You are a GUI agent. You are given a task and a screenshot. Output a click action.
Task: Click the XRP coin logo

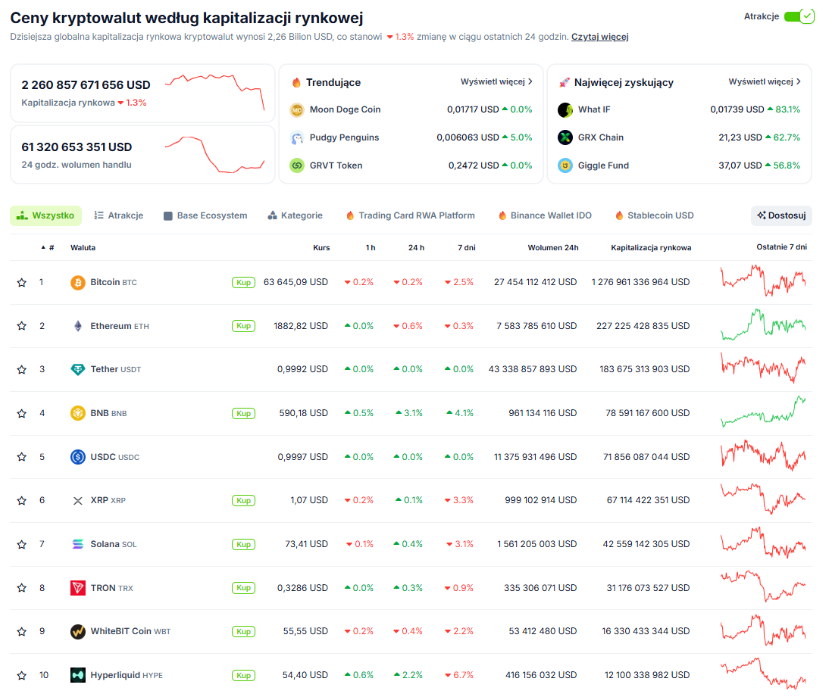pos(78,500)
